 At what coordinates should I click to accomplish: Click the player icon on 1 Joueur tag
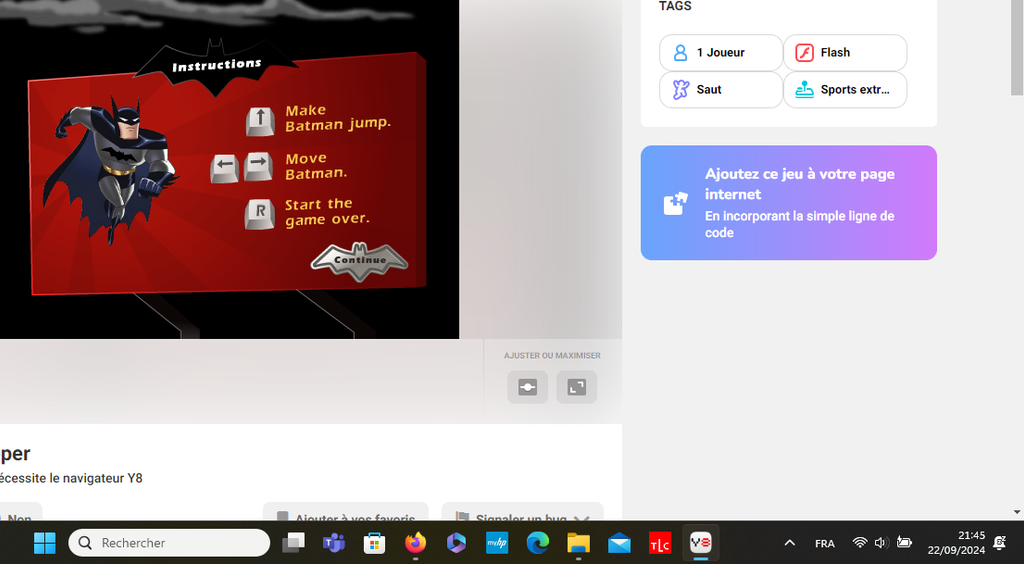point(680,53)
